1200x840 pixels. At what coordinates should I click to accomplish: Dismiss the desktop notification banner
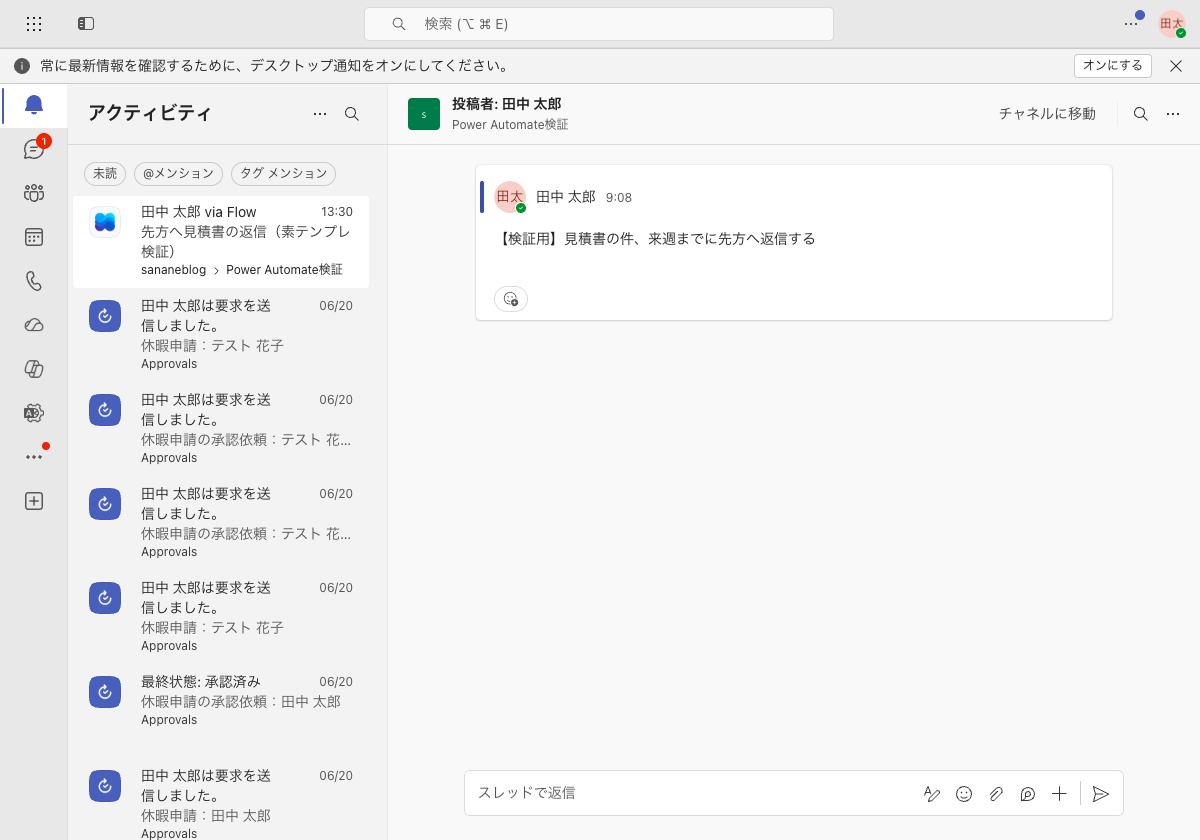pyautogui.click(x=1176, y=66)
